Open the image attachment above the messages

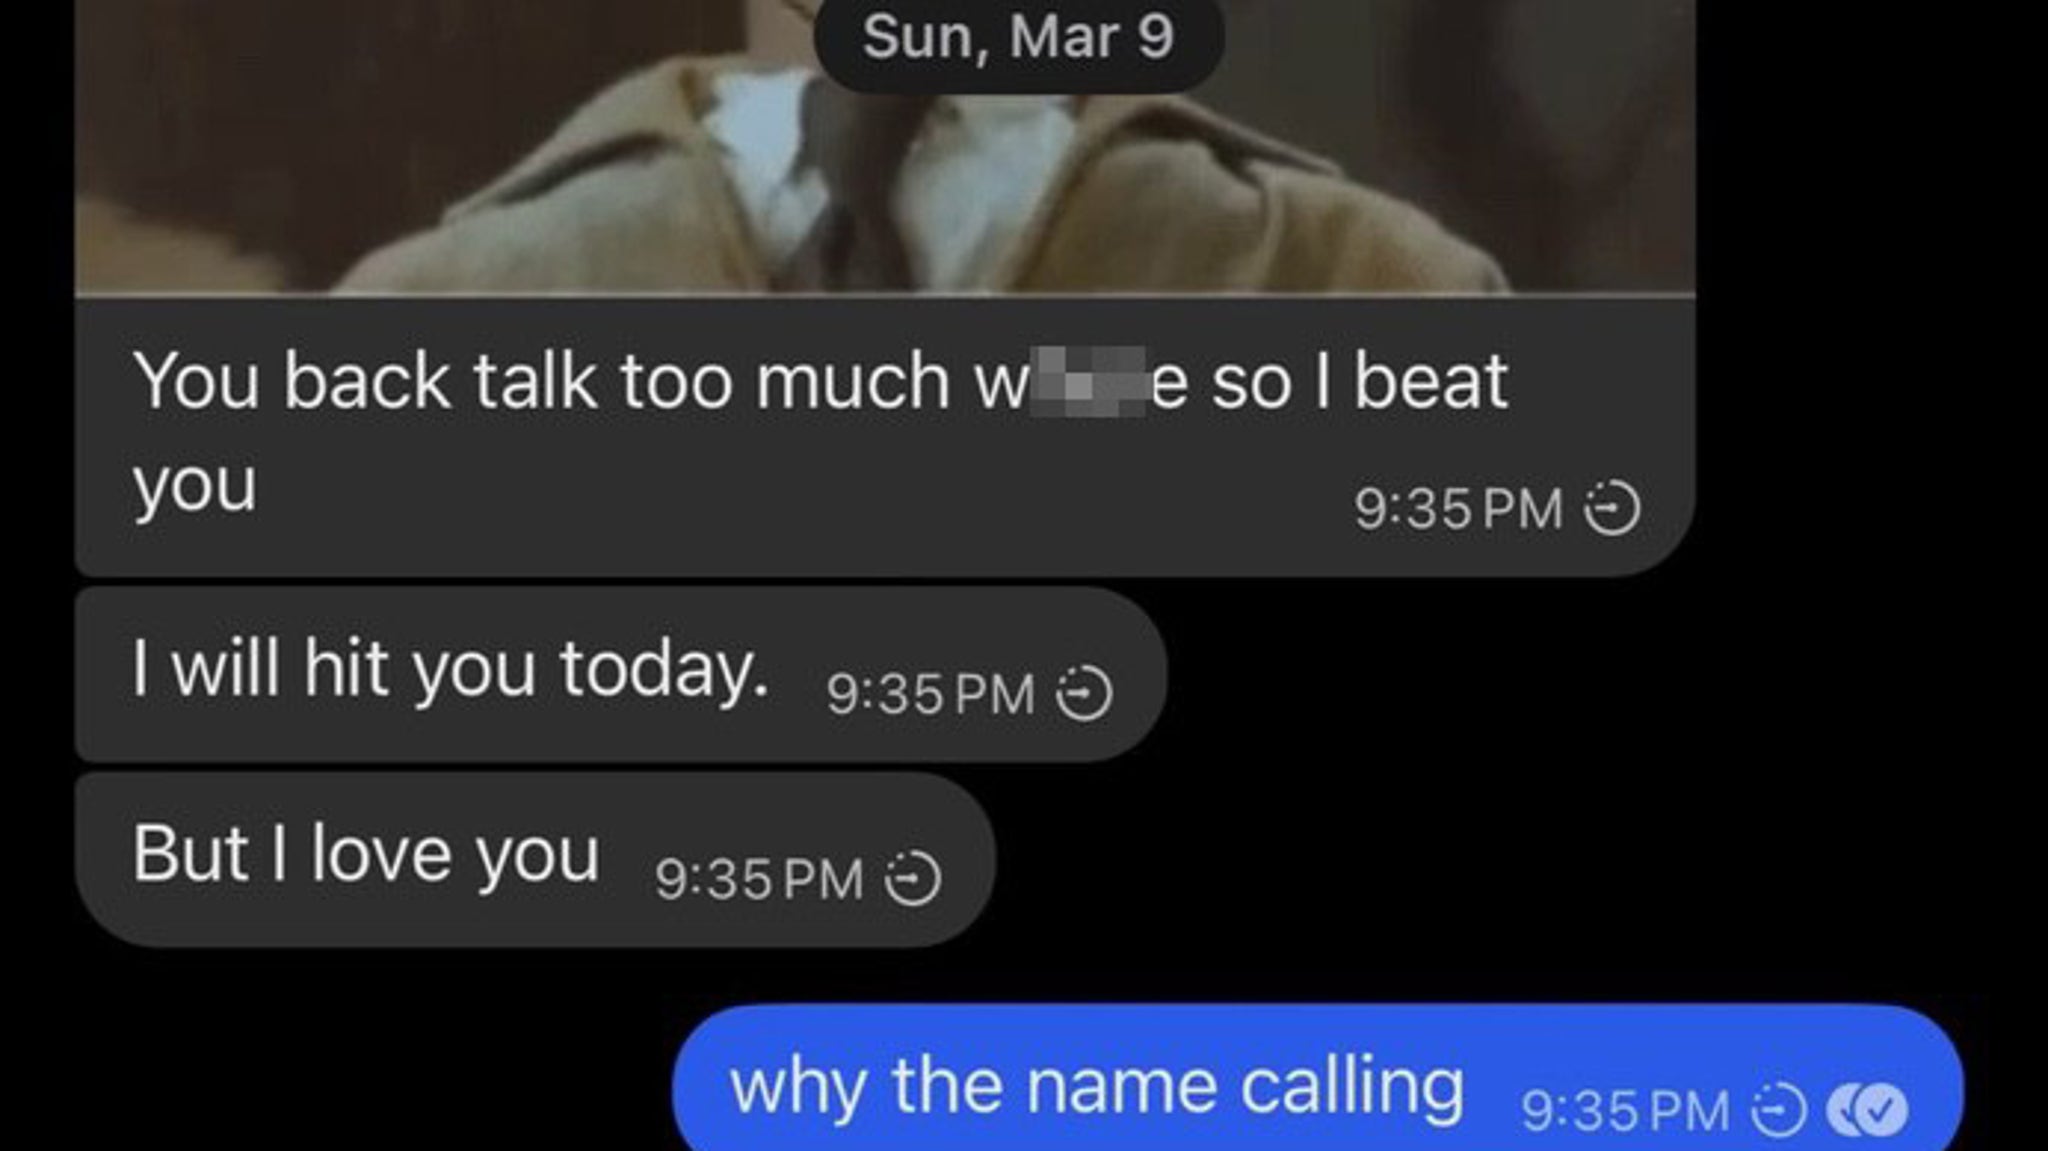tap(885, 147)
